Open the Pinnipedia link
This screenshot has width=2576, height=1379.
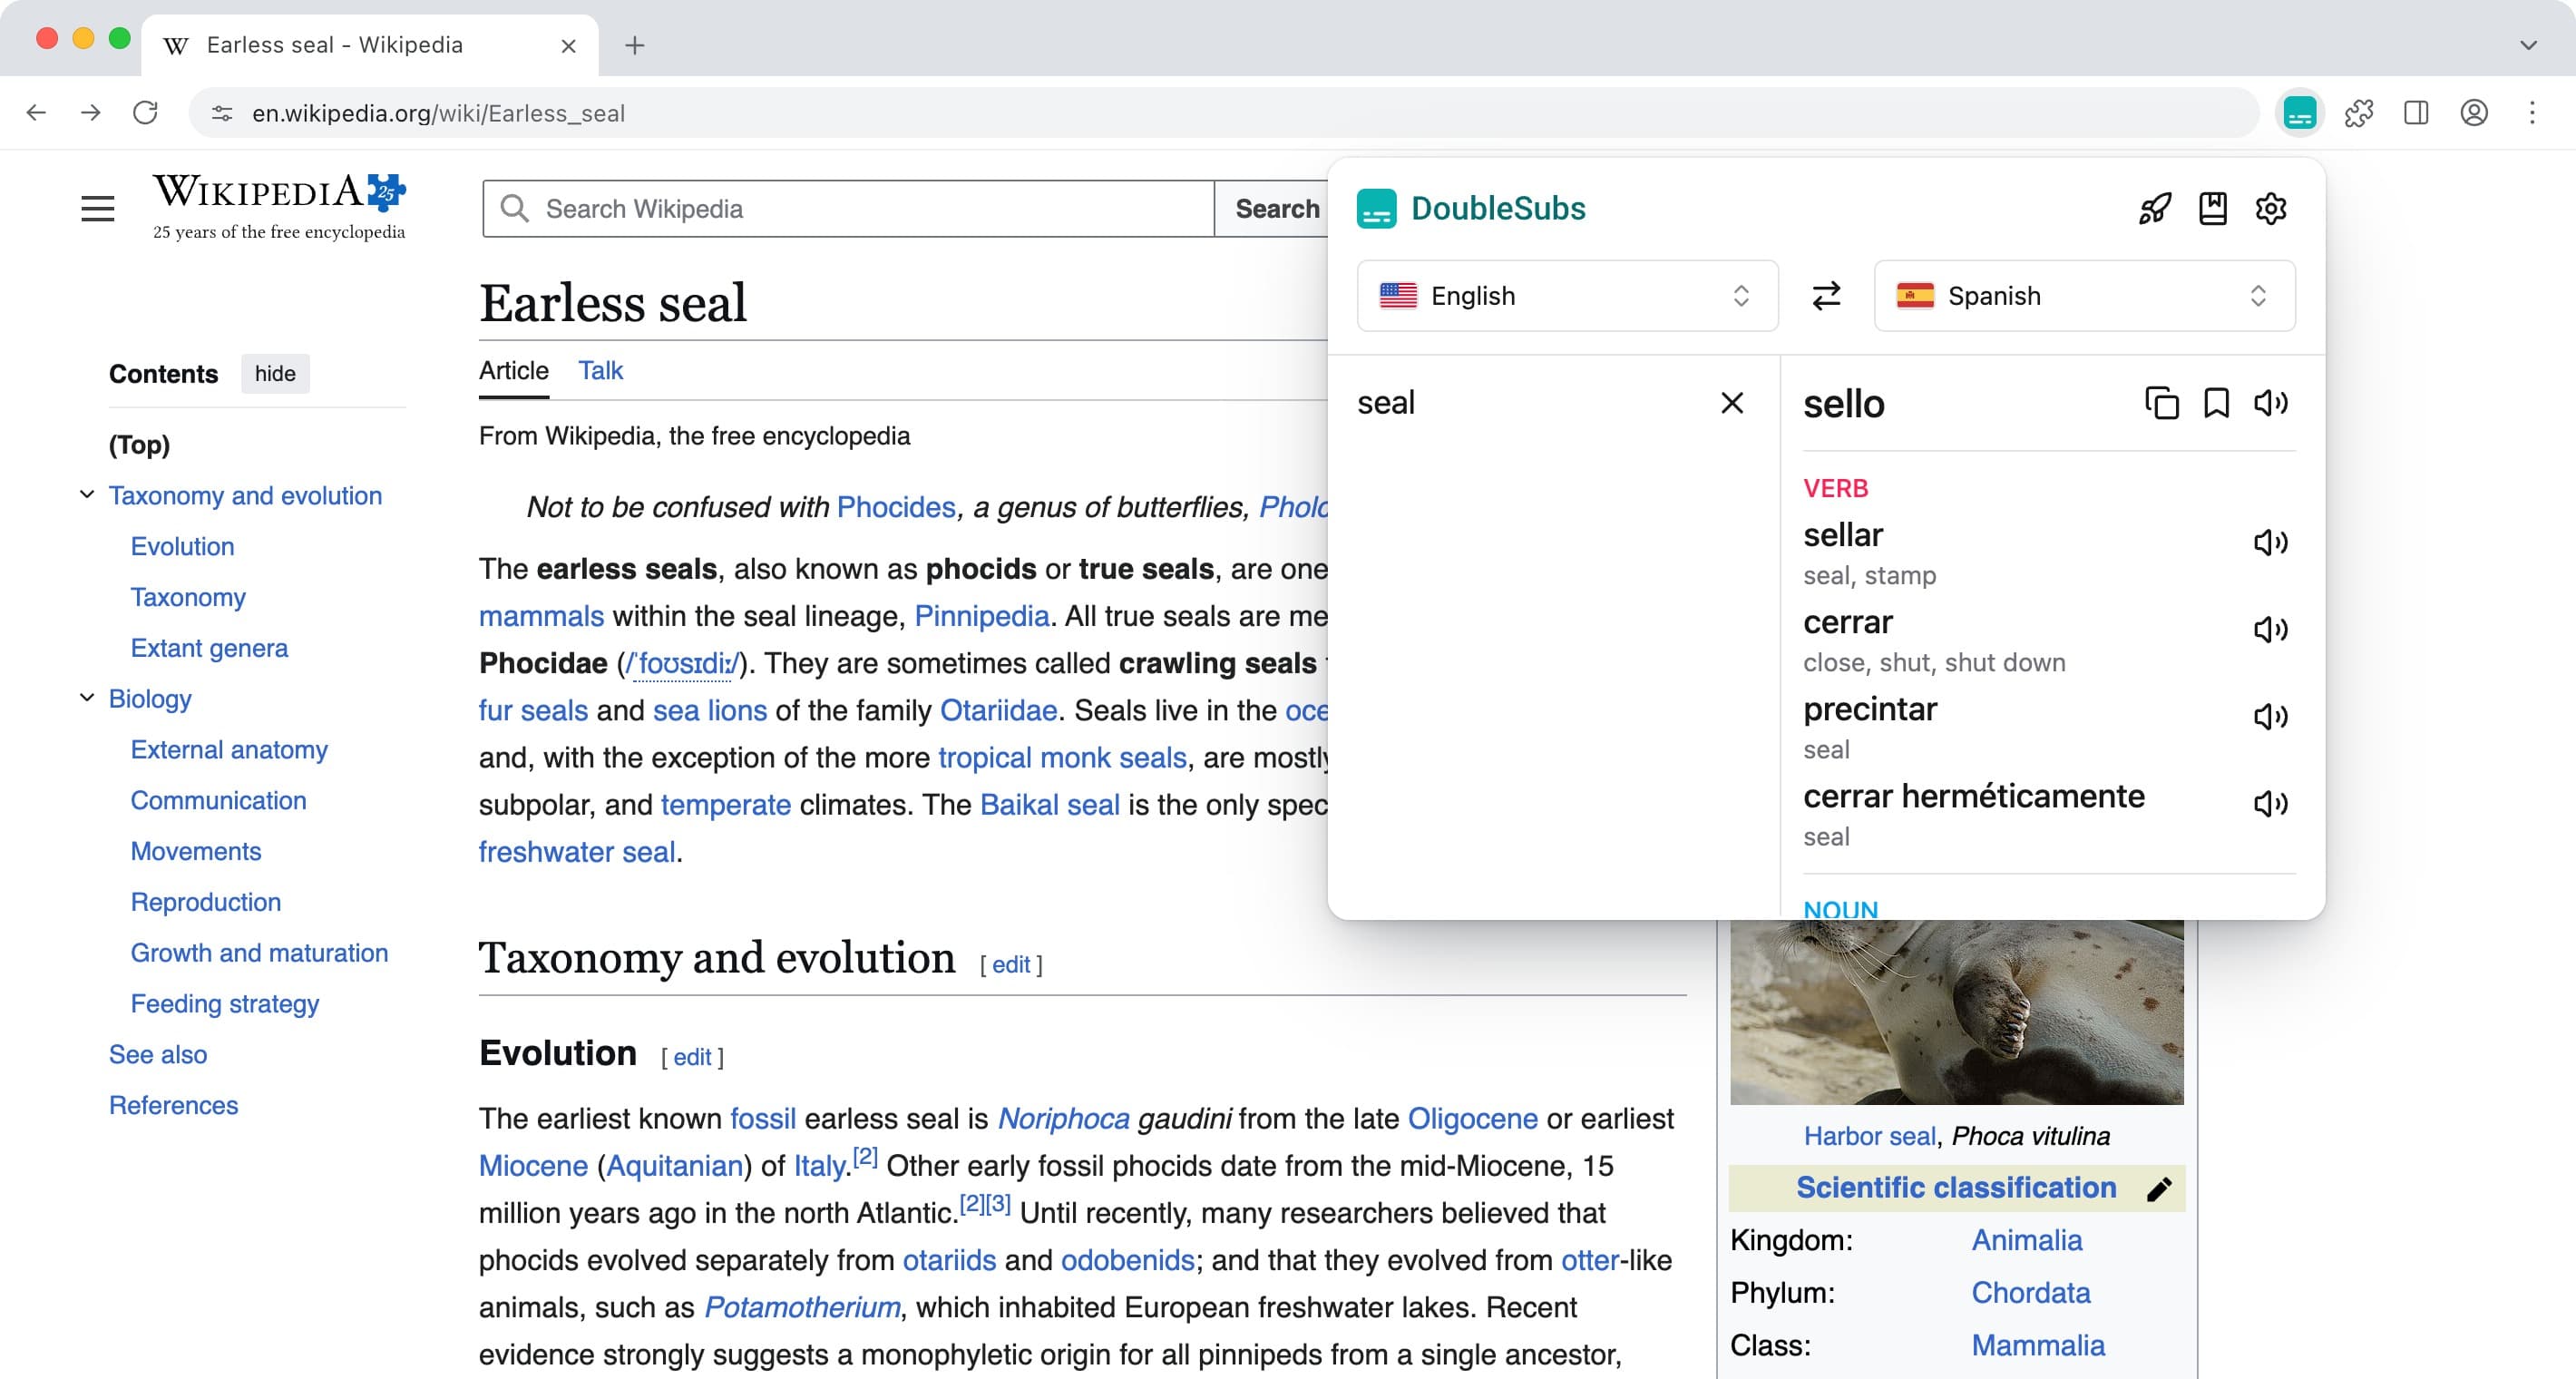point(981,616)
